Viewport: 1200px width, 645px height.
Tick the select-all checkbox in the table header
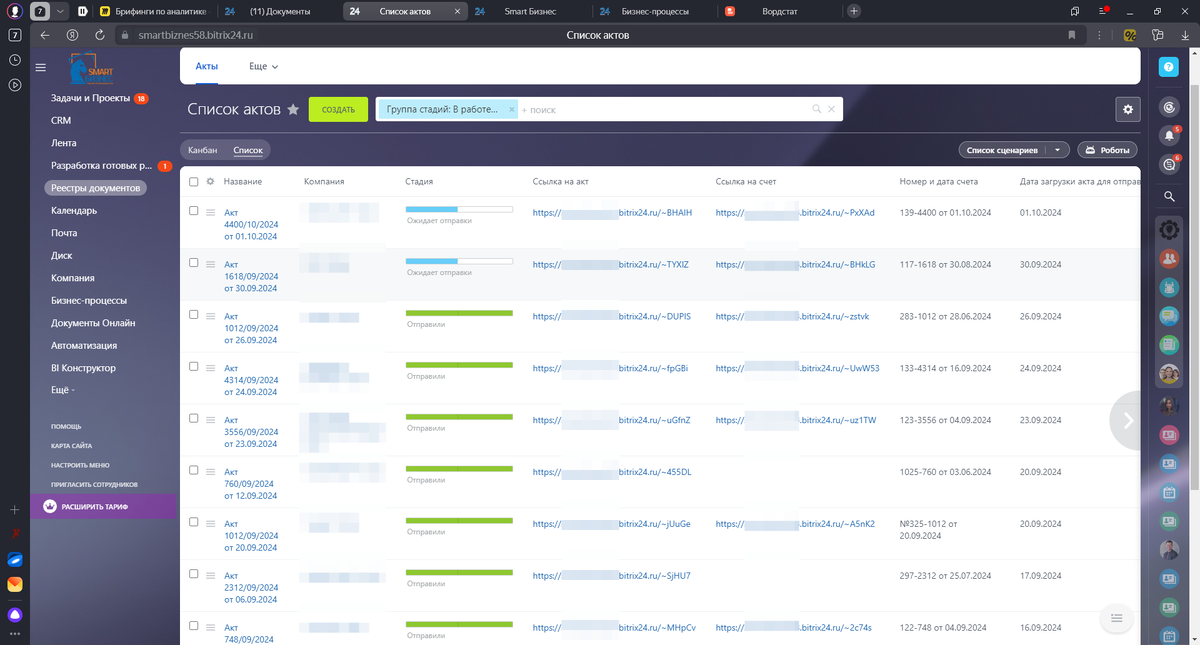(x=194, y=181)
